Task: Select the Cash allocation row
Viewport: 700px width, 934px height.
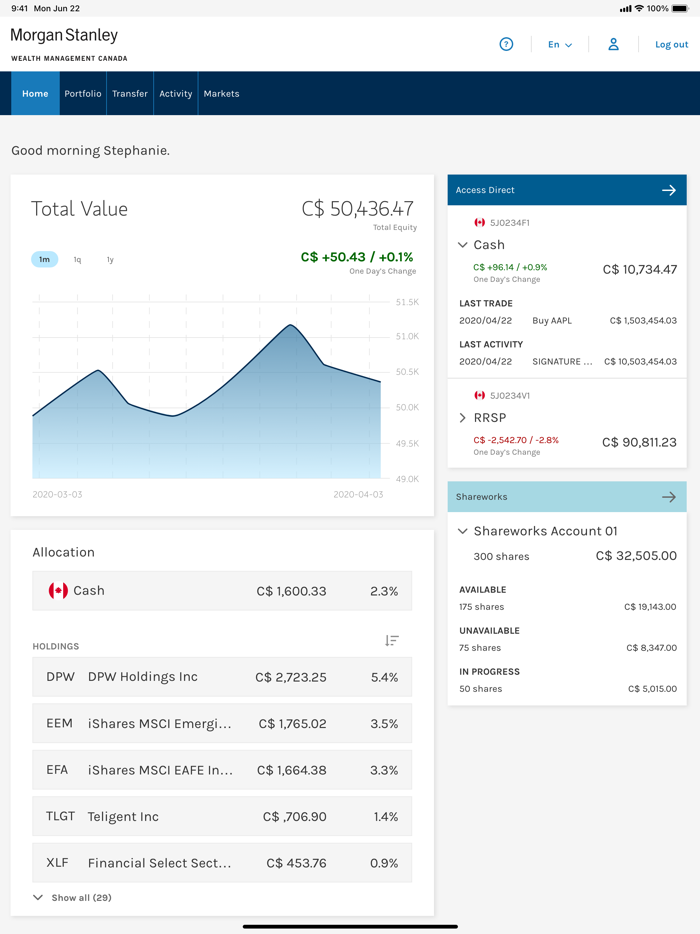Action: [x=222, y=591]
